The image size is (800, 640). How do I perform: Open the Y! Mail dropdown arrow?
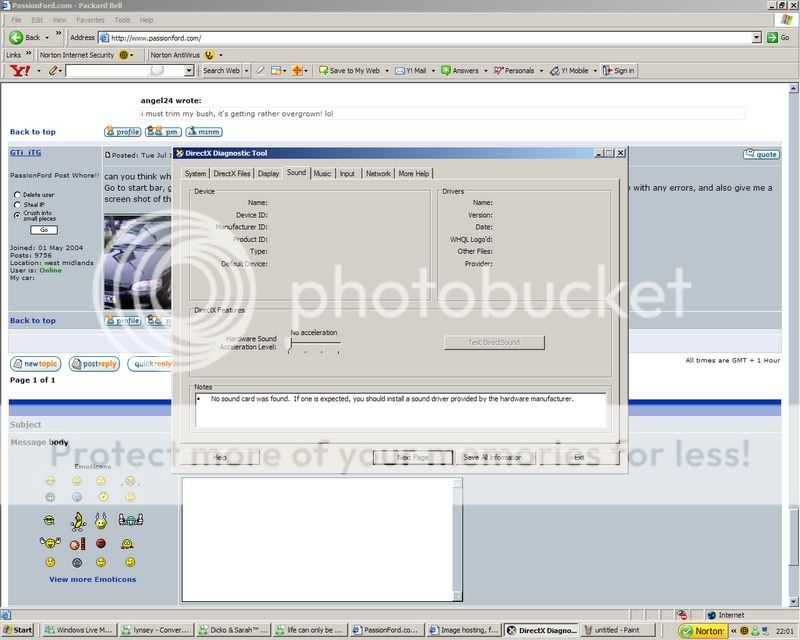(433, 70)
